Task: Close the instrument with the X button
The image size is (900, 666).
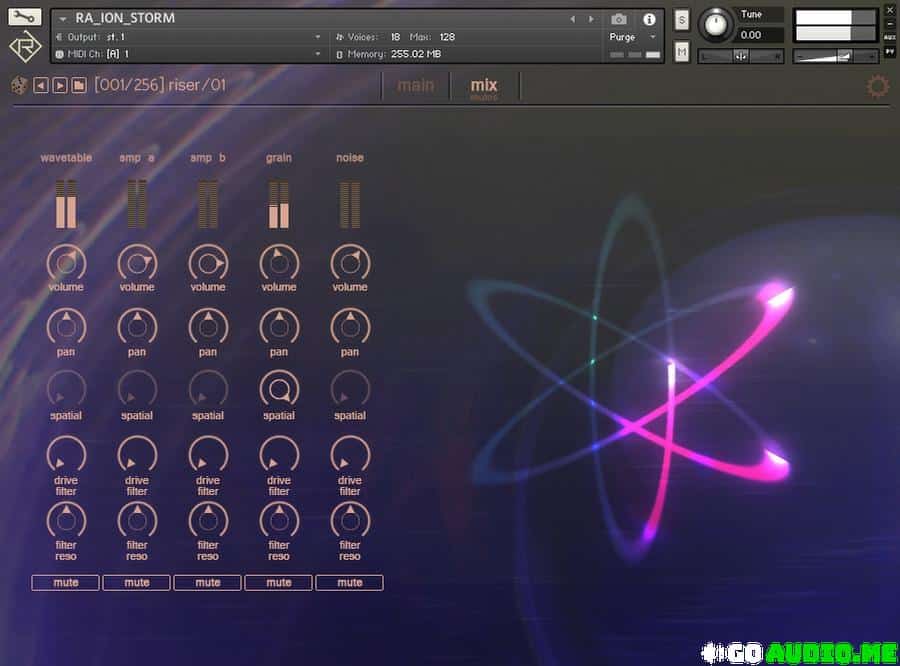Action: (890, 11)
